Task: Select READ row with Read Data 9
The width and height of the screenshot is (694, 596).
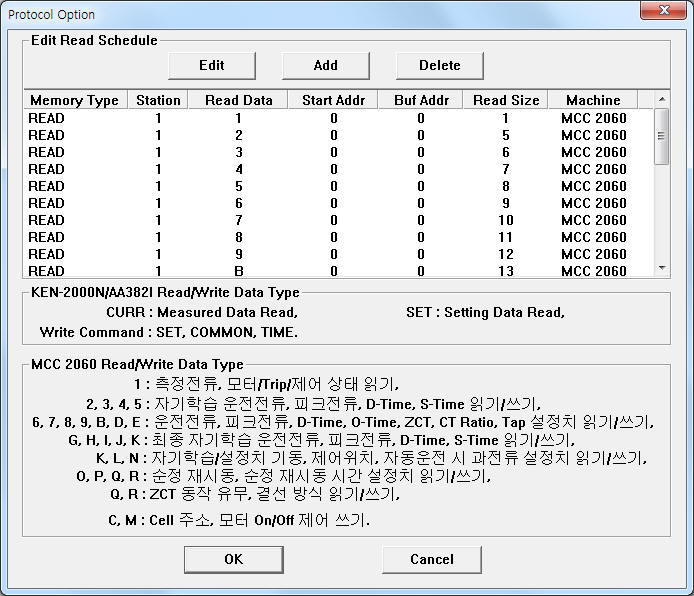Action: point(339,254)
